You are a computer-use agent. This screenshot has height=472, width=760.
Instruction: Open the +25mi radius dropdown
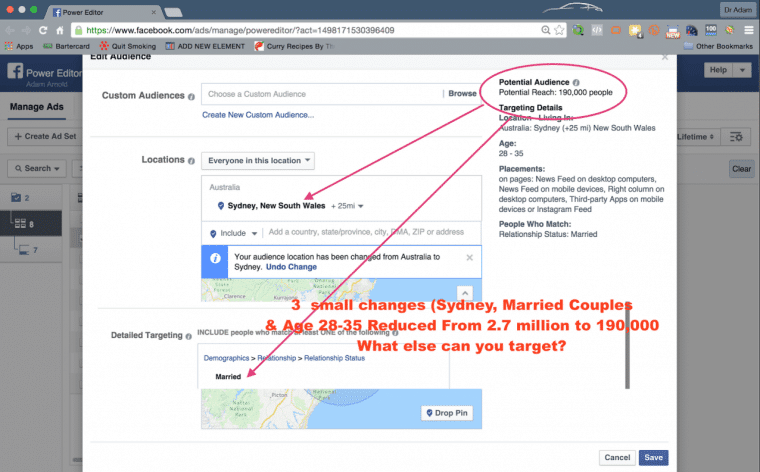pos(347,206)
